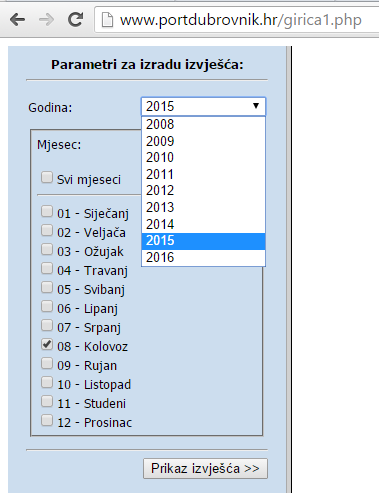
Task: Toggle the Godina dropdown arrow
Action: pyautogui.click(x=256, y=106)
